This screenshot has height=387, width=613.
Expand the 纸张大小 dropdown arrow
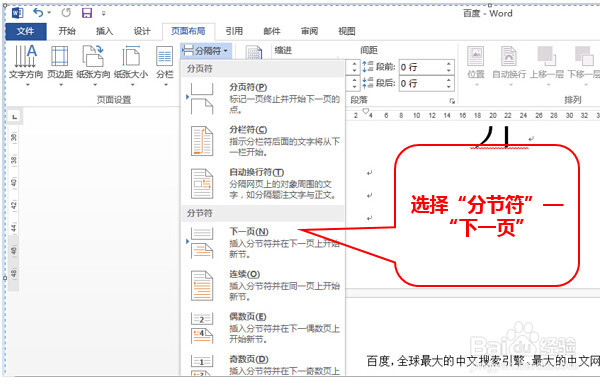[x=132, y=84]
